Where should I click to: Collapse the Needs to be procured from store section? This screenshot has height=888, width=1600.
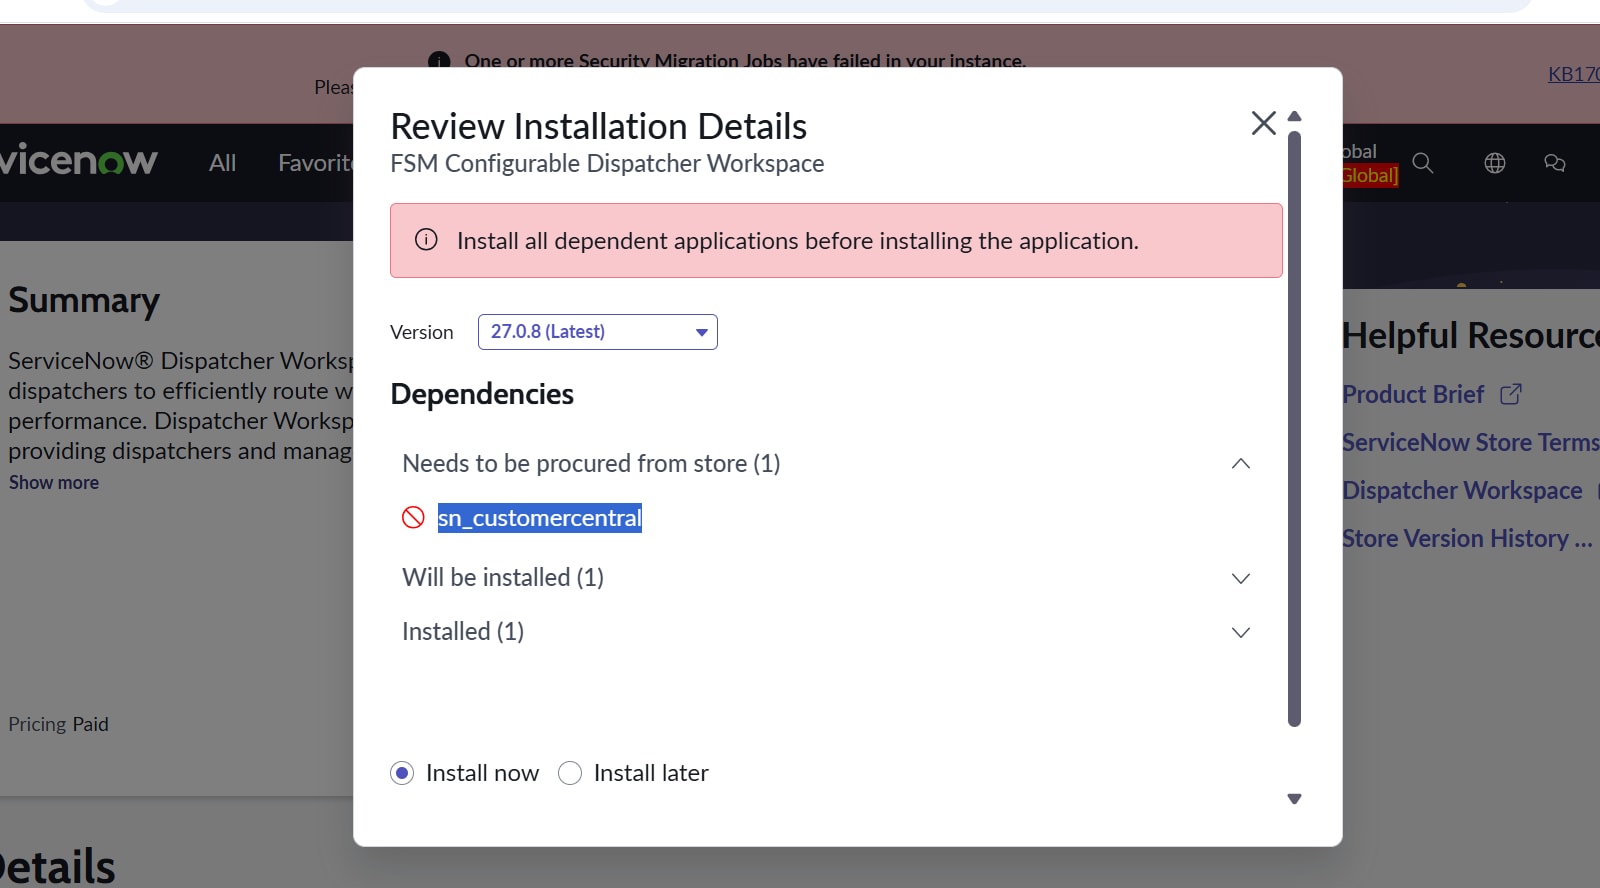[x=1240, y=464]
